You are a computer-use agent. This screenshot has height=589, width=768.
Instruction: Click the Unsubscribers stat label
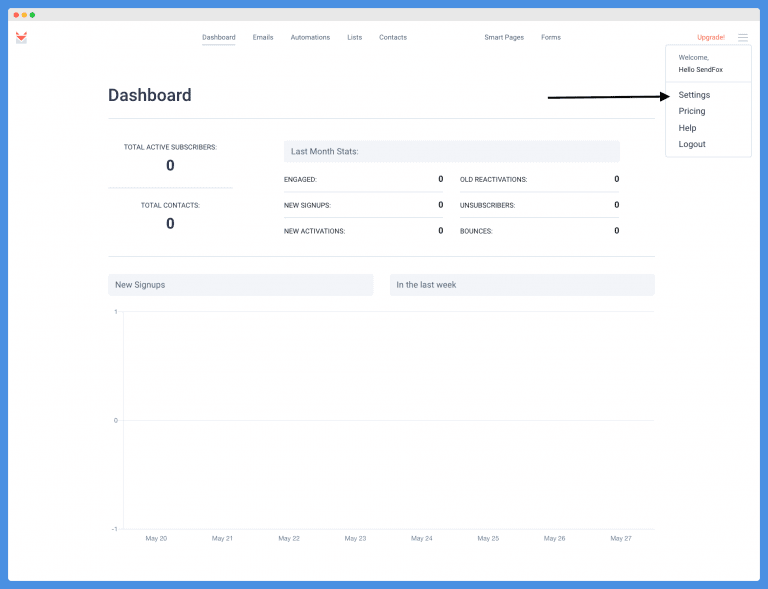coord(487,205)
